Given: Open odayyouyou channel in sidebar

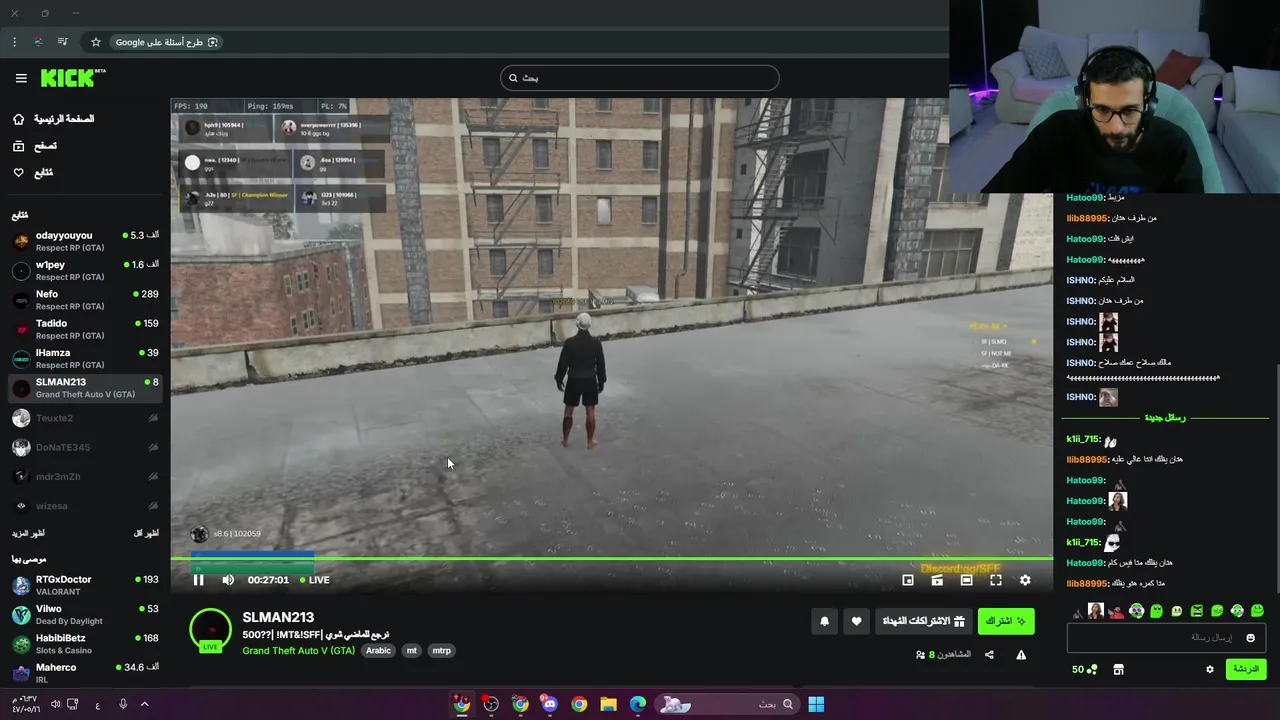Looking at the screenshot, I should coord(85,241).
